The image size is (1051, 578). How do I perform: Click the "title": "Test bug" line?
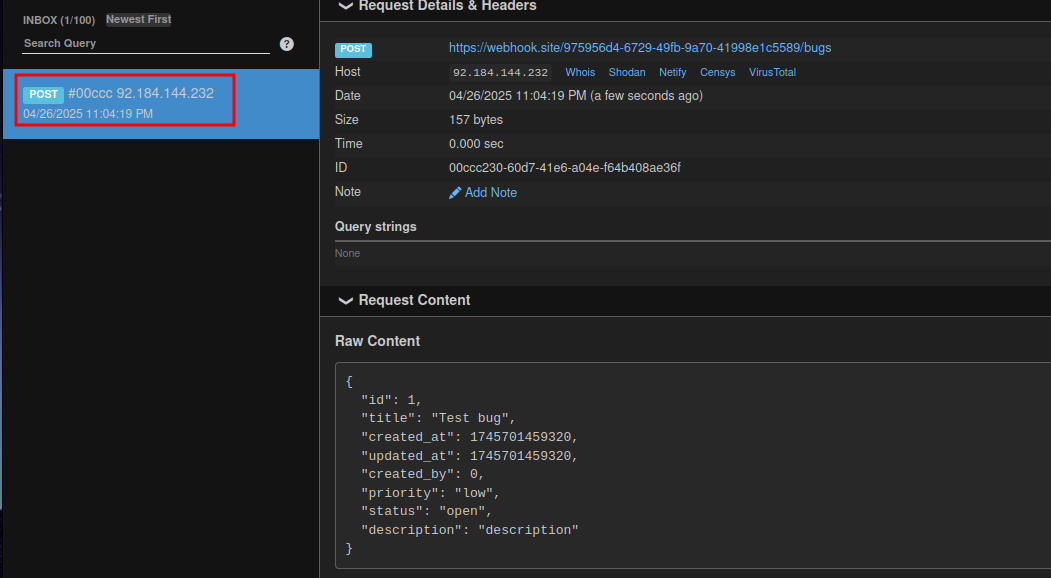438,418
